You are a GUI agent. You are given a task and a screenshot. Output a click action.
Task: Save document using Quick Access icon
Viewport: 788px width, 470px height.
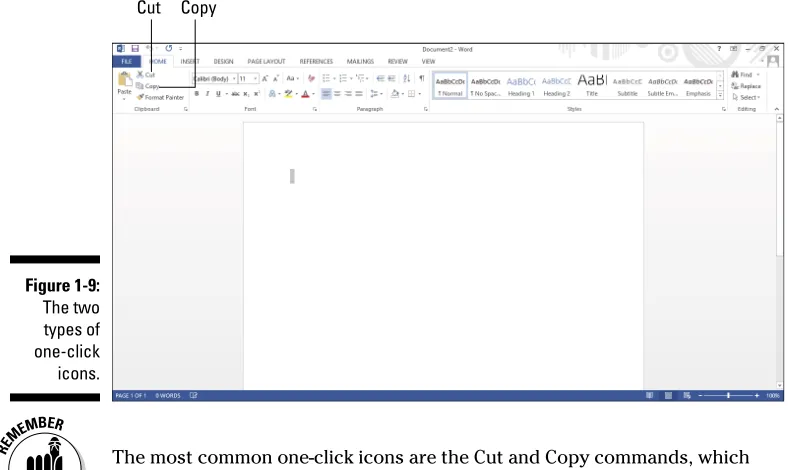pyautogui.click(x=135, y=49)
